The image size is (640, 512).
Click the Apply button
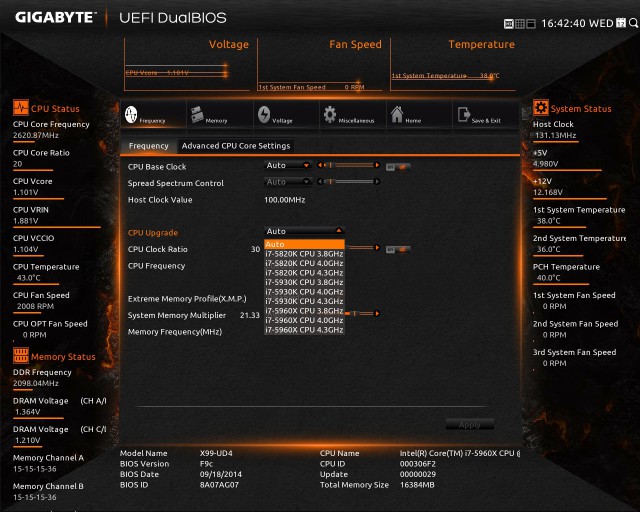click(470, 425)
